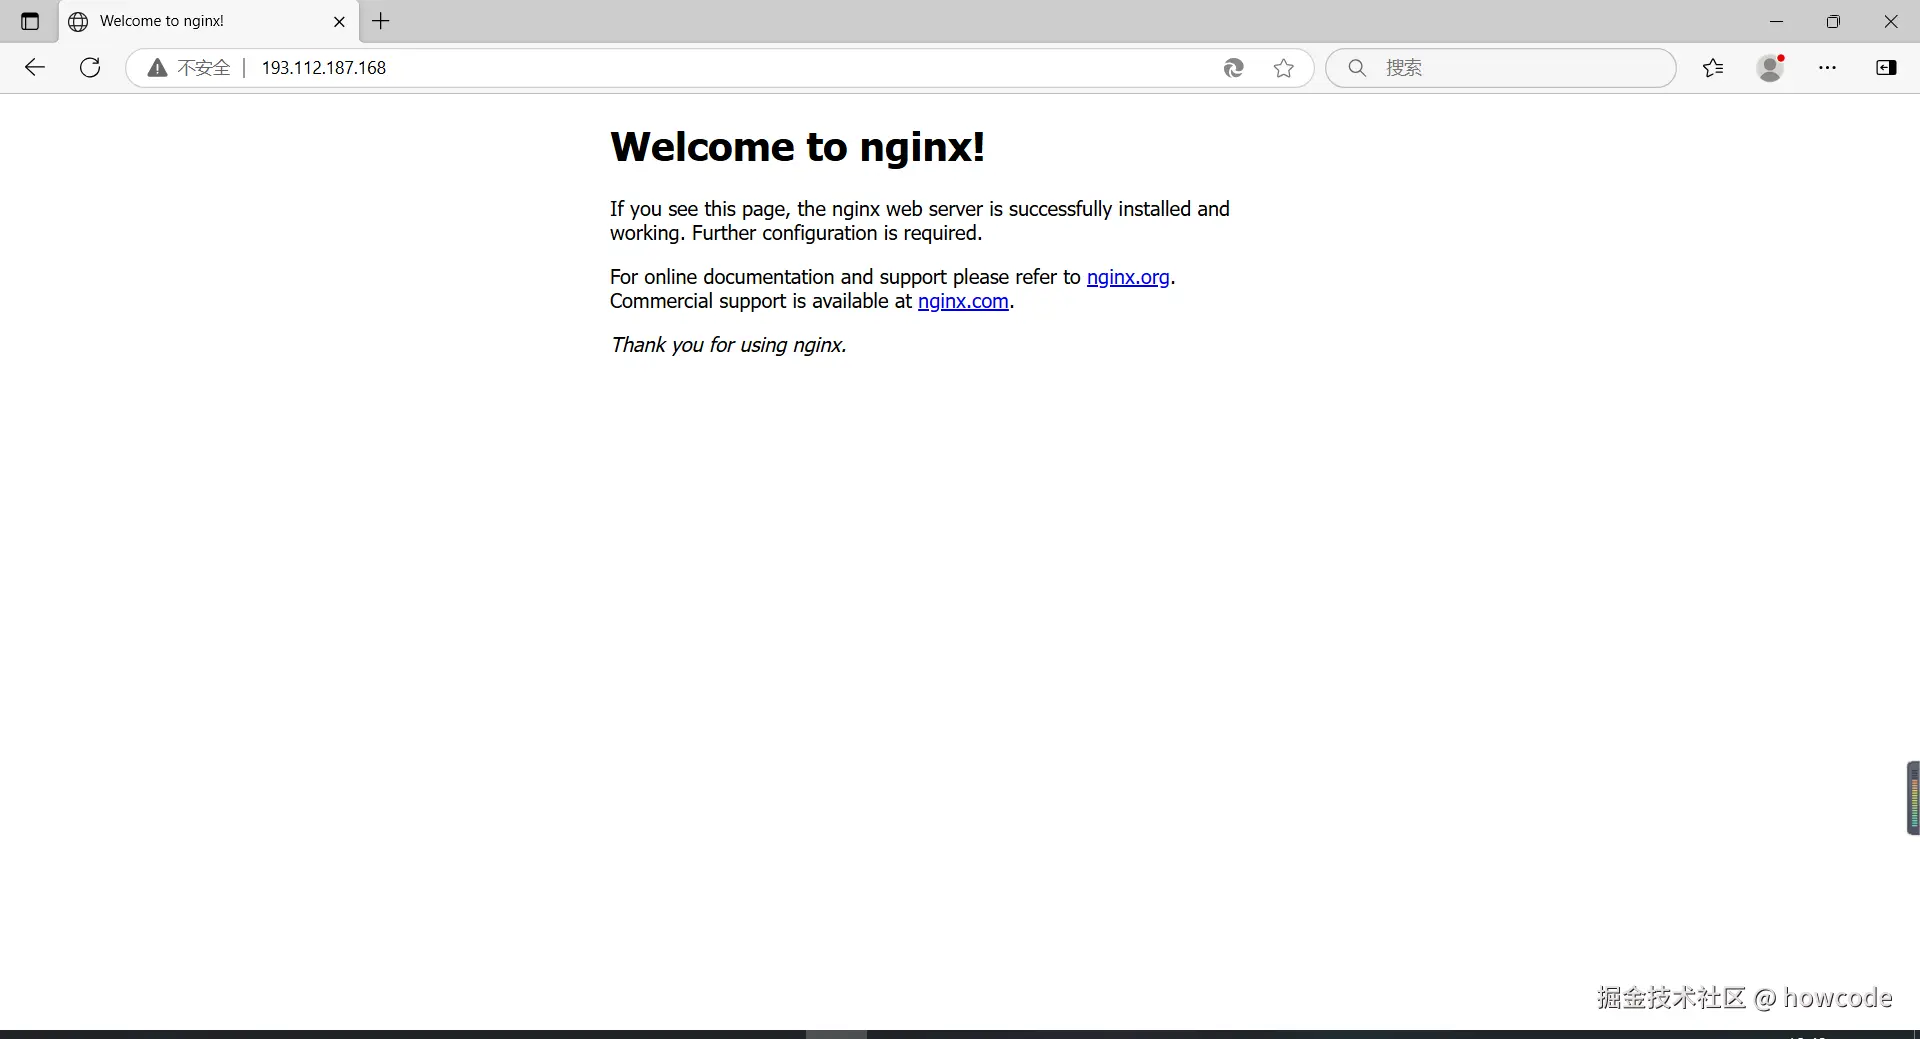Click the Edge browser icon in address bar
Image resolution: width=1920 pixels, height=1039 pixels.
1234,68
